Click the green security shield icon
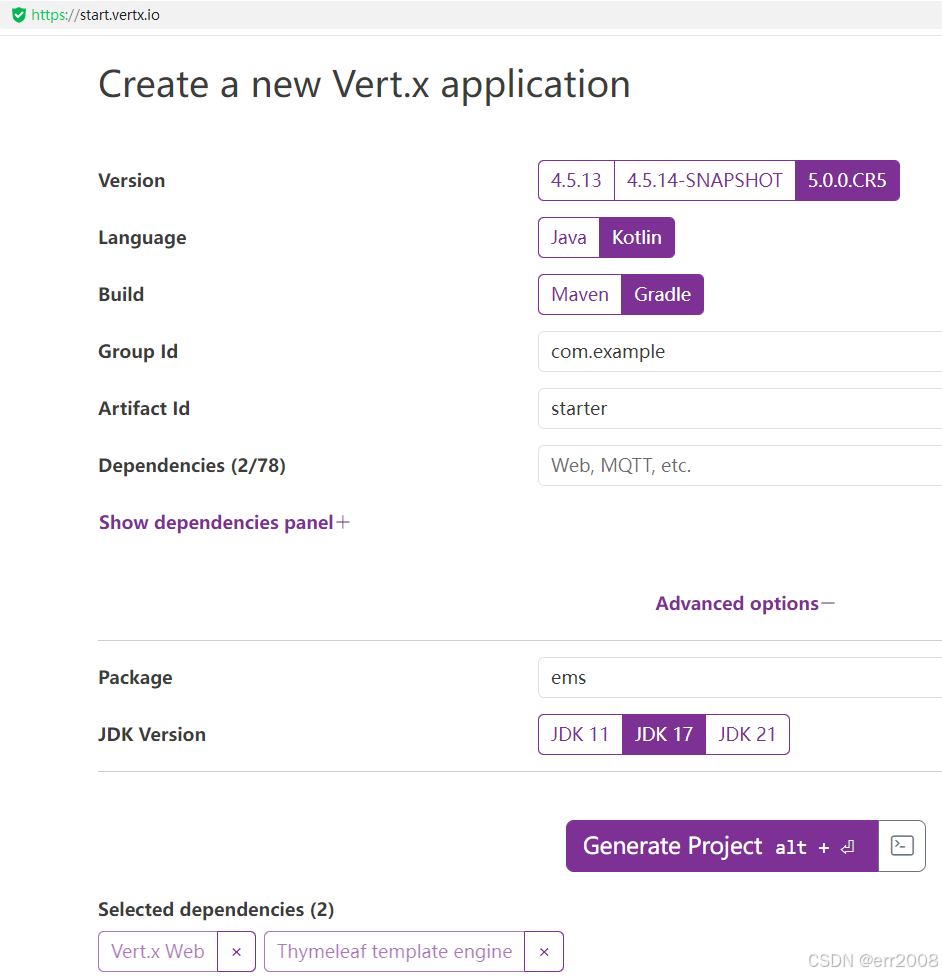The image size is (942, 976). pos(19,15)
